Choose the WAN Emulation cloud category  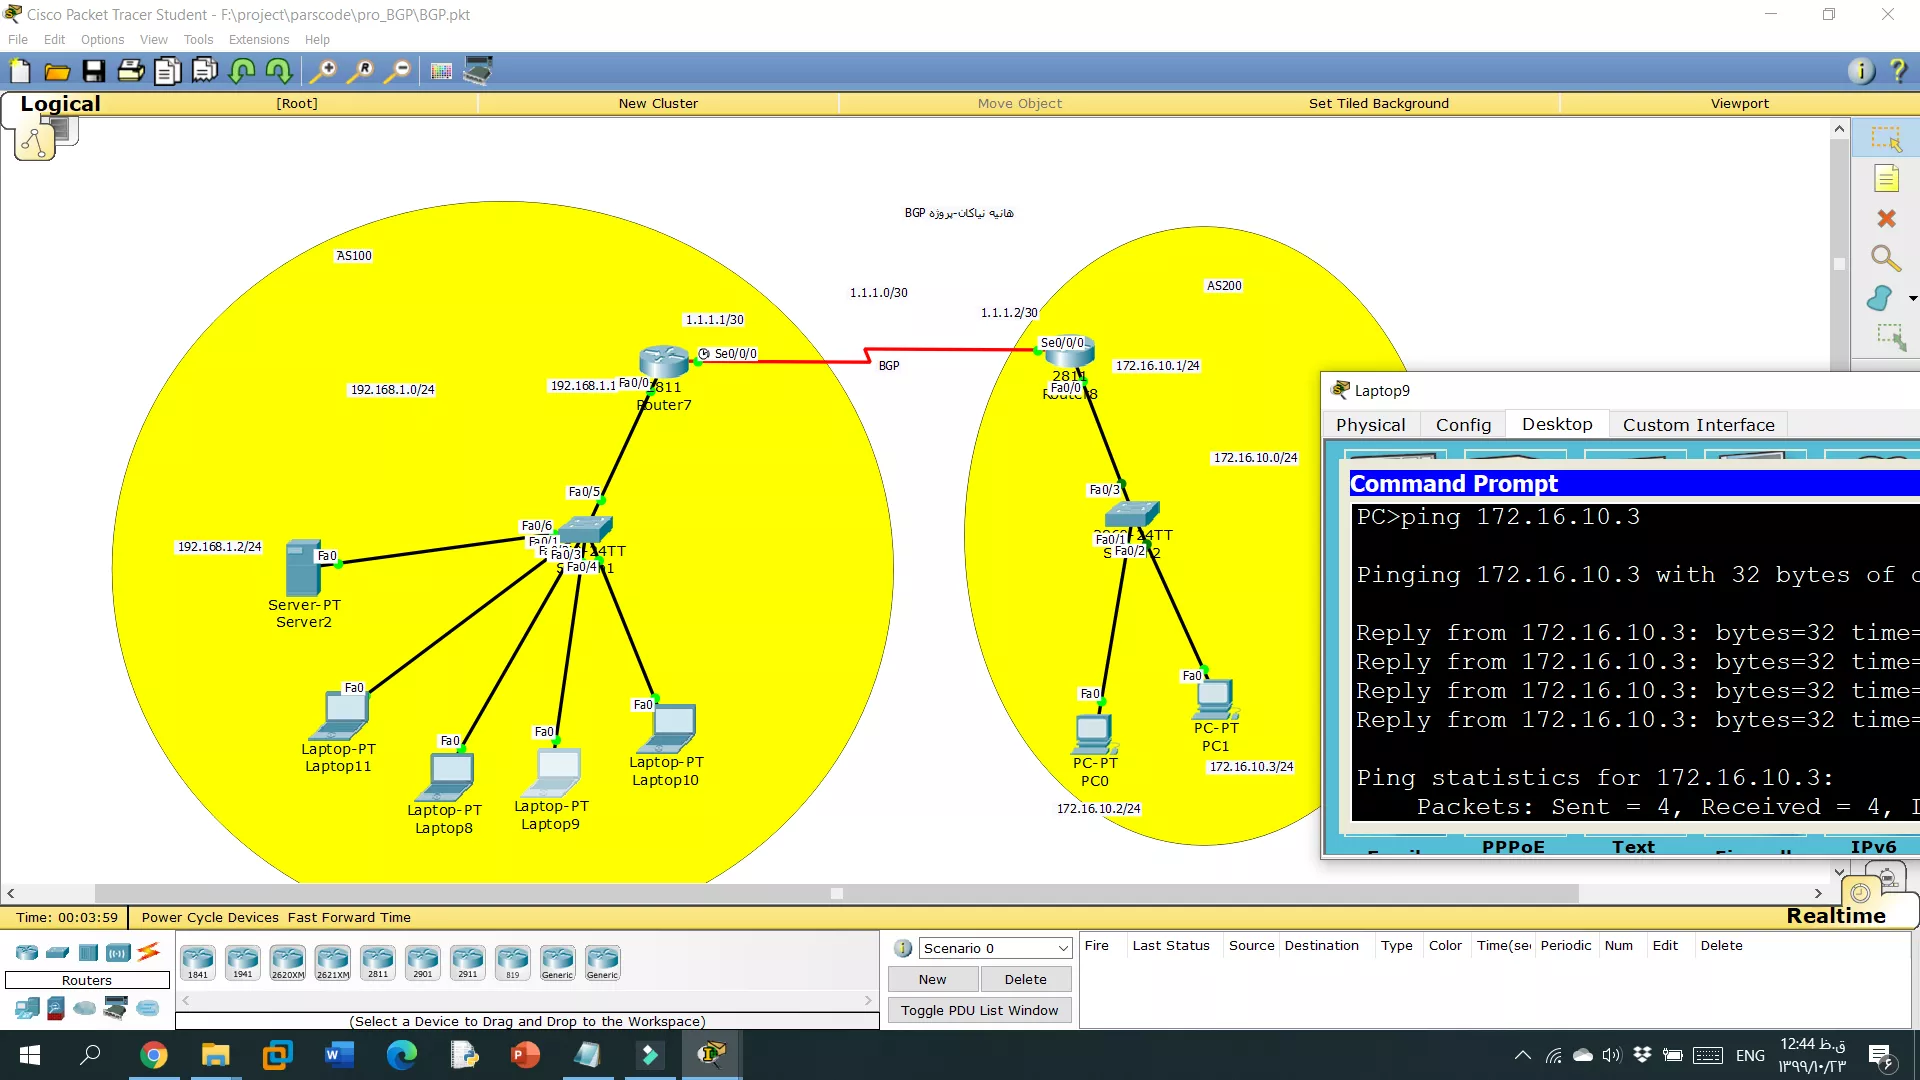coord(85,1008)
